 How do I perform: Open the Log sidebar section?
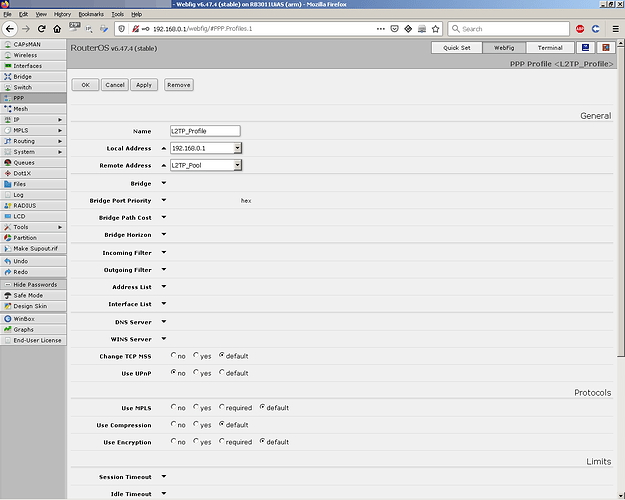(x=33, y=195)
